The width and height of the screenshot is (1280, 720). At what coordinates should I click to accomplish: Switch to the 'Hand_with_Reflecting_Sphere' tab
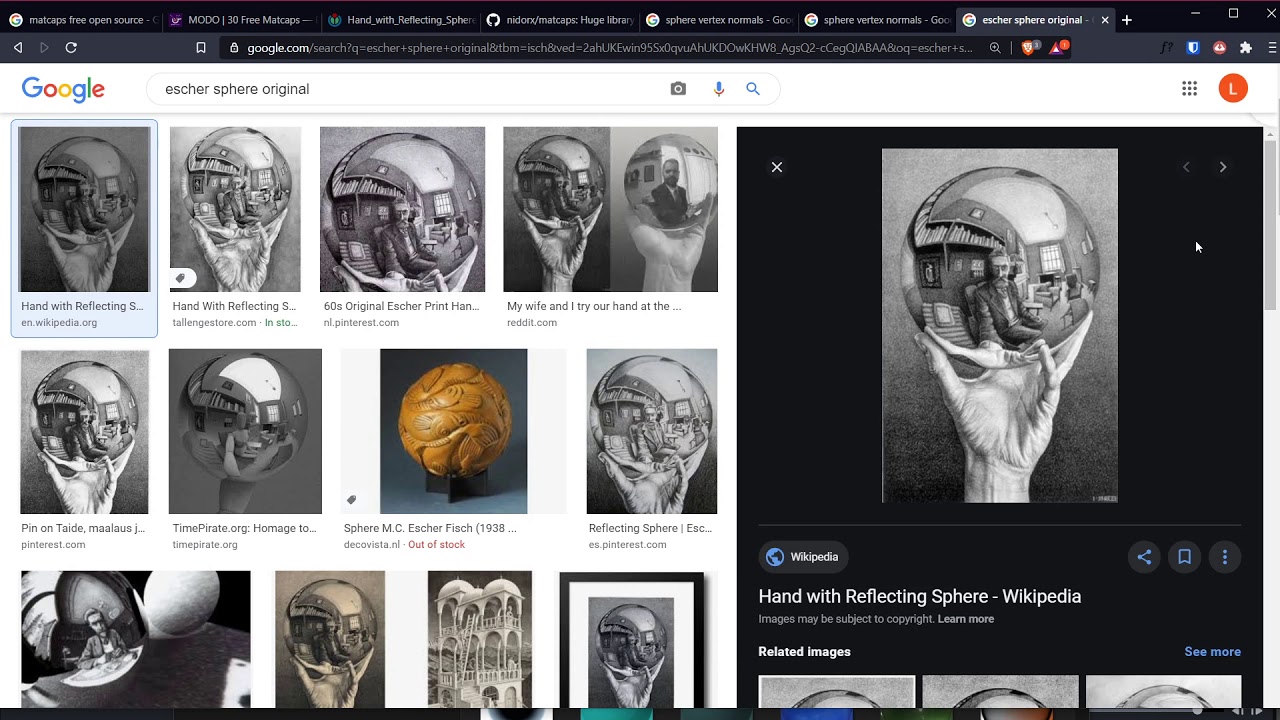point(400,20)
